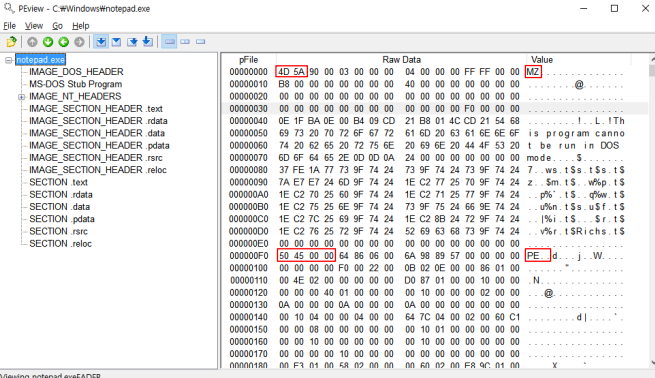Click offset 00000080 in pFile column
Screen dimensions: 655x378
[248, 170]
